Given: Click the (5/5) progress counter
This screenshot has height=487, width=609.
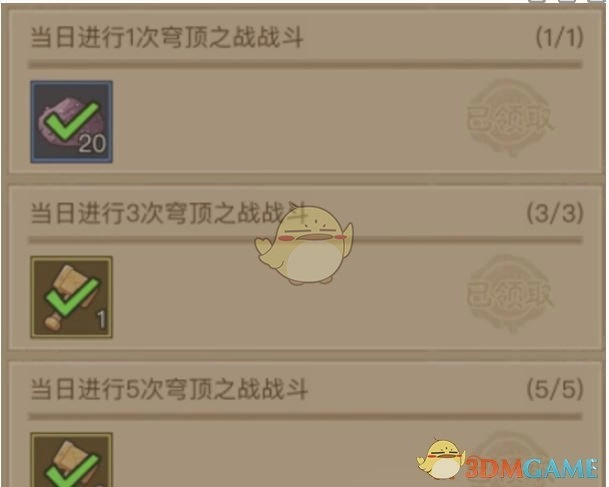Looking at the screenshot, I should tap(555, 389).
